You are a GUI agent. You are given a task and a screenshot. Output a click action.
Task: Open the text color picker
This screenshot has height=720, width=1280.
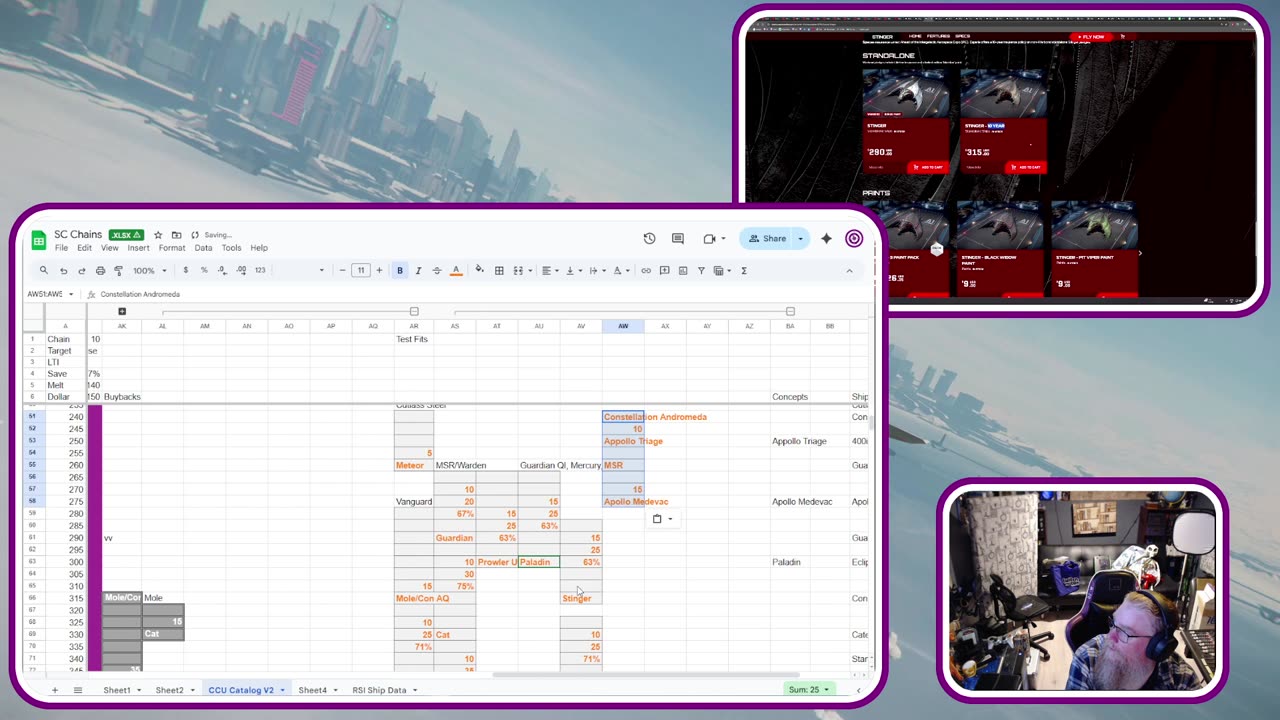click(456, 270)
